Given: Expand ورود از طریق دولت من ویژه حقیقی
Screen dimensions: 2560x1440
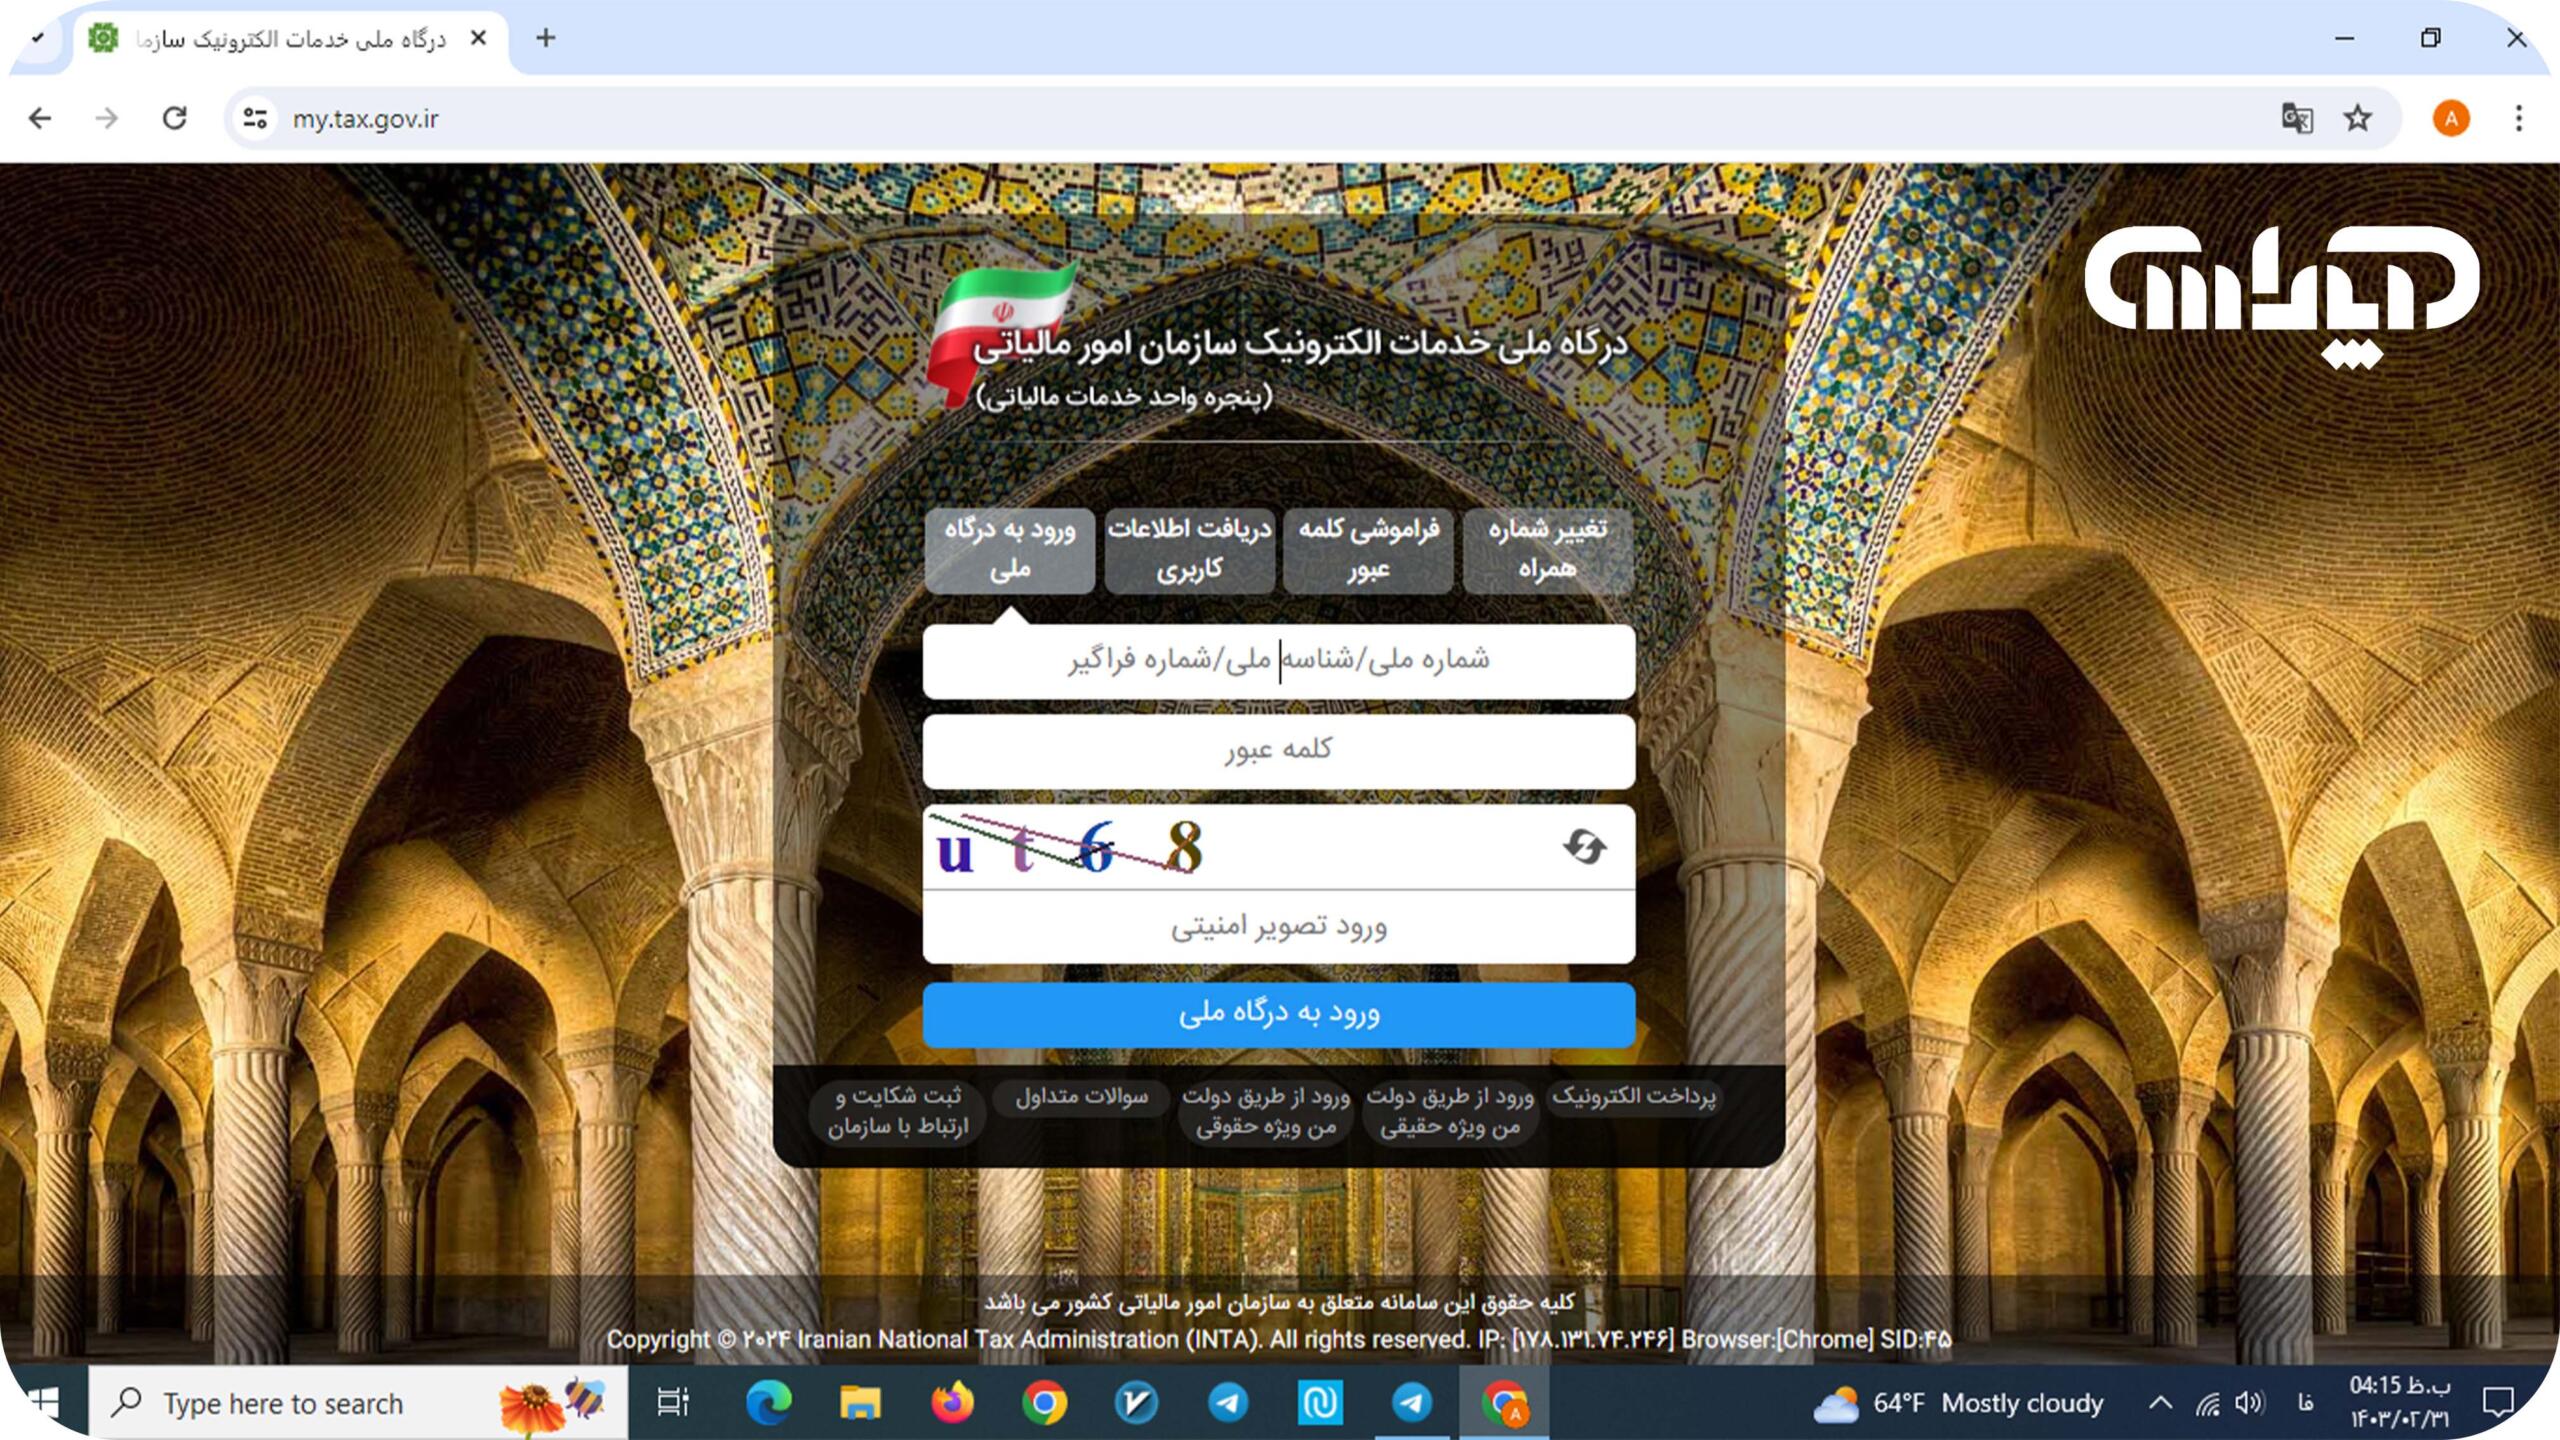Looking at the screenshot, I should [x=1452, y=1109].
